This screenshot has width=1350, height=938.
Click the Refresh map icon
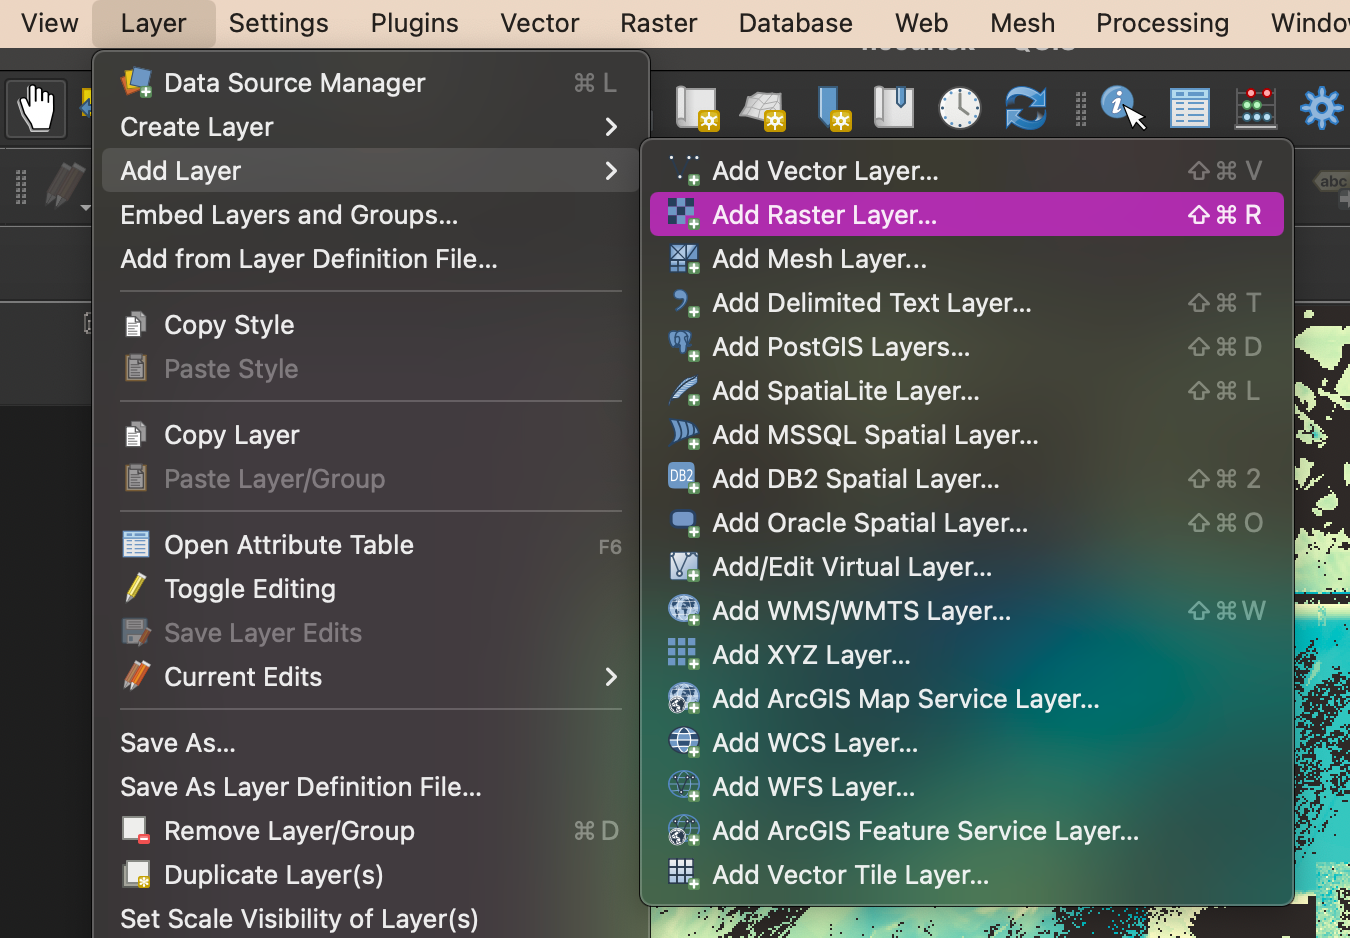[x=1026, y=108]
